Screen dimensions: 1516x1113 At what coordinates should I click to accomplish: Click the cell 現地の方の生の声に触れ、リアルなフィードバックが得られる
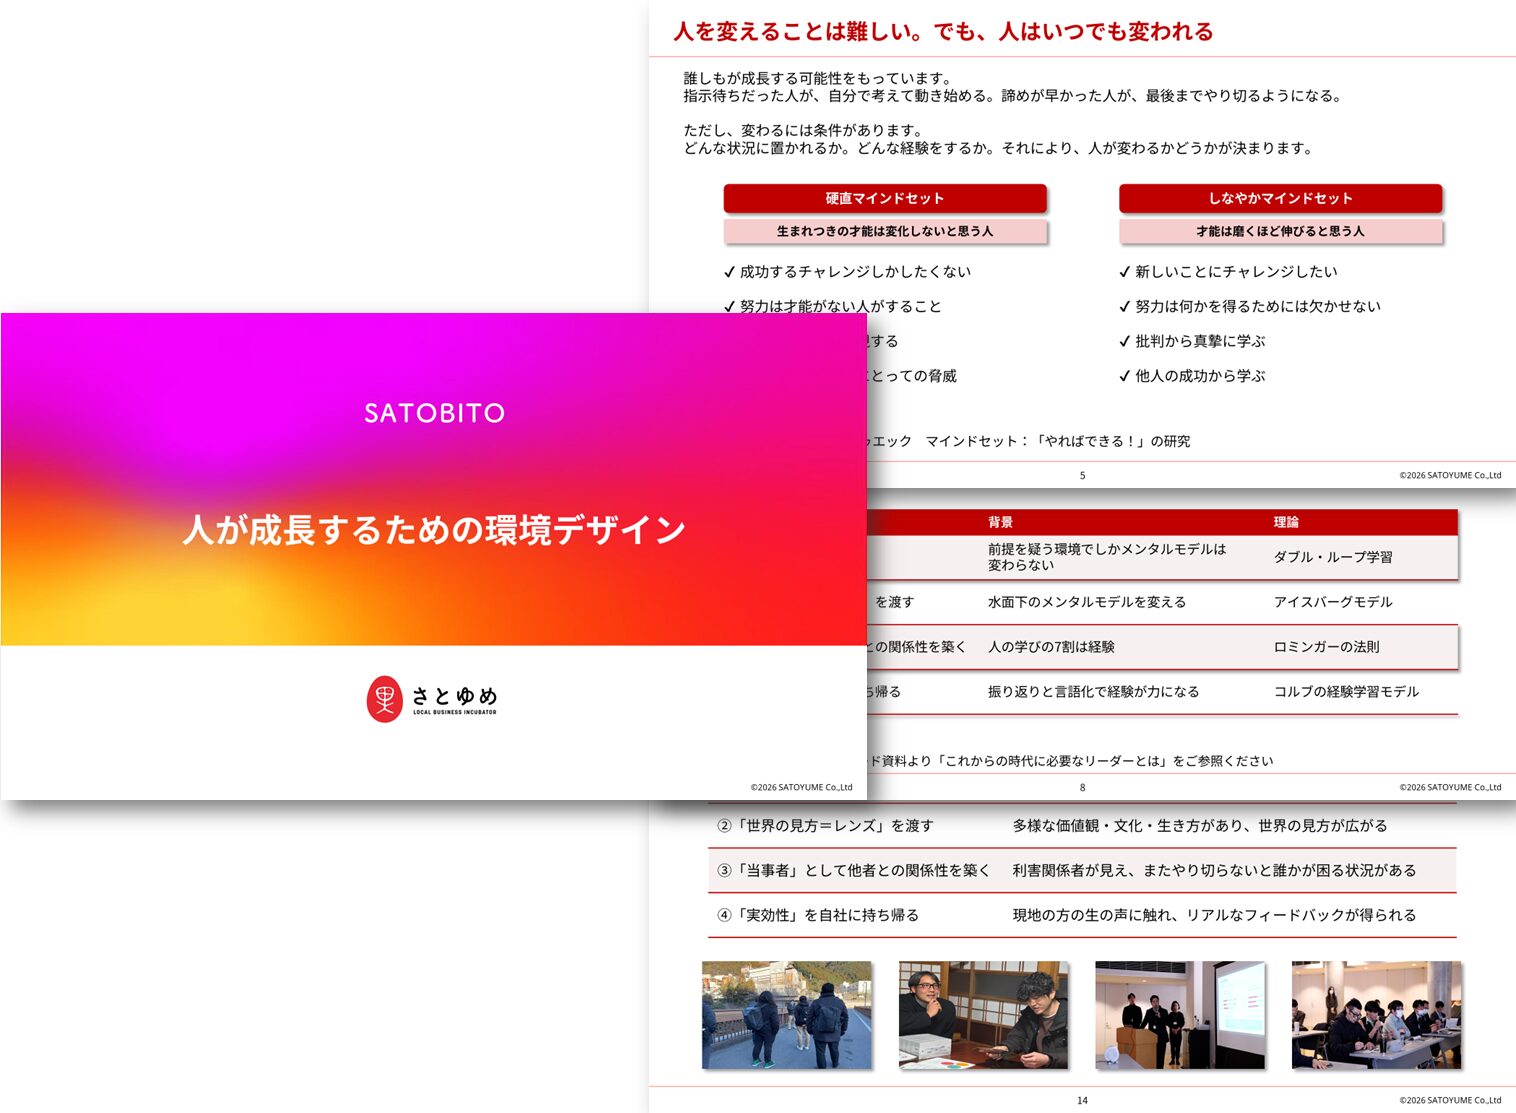click(1214, 915)
